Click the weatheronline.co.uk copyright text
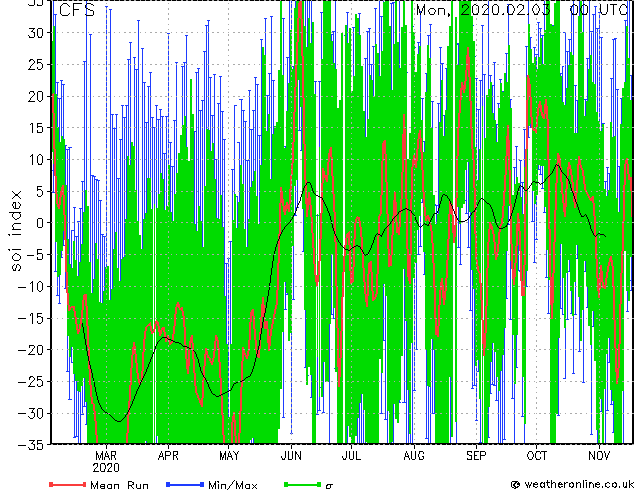The width and height of the screenshot is (634, 490). 572,484
